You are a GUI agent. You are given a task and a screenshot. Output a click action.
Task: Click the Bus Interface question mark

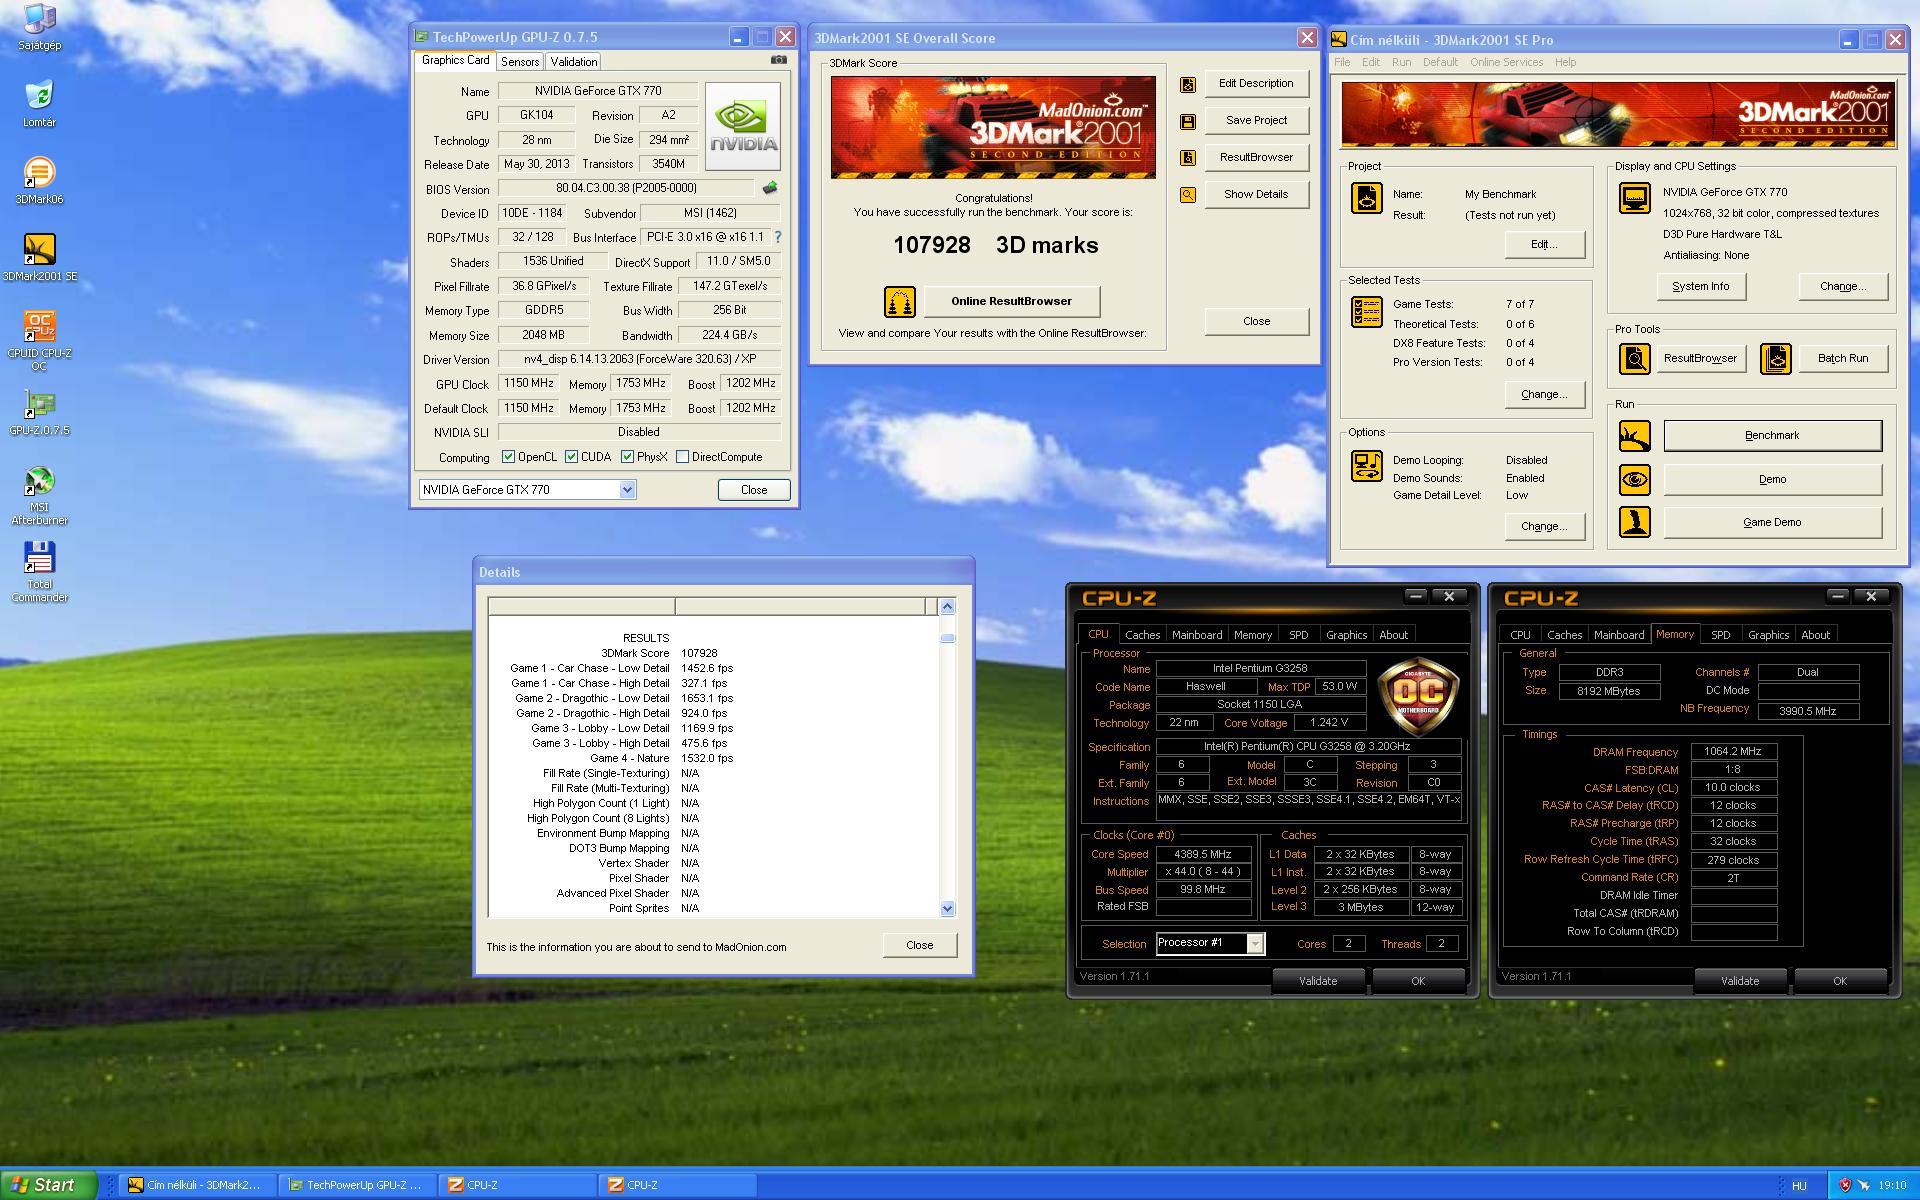point(778,237)
